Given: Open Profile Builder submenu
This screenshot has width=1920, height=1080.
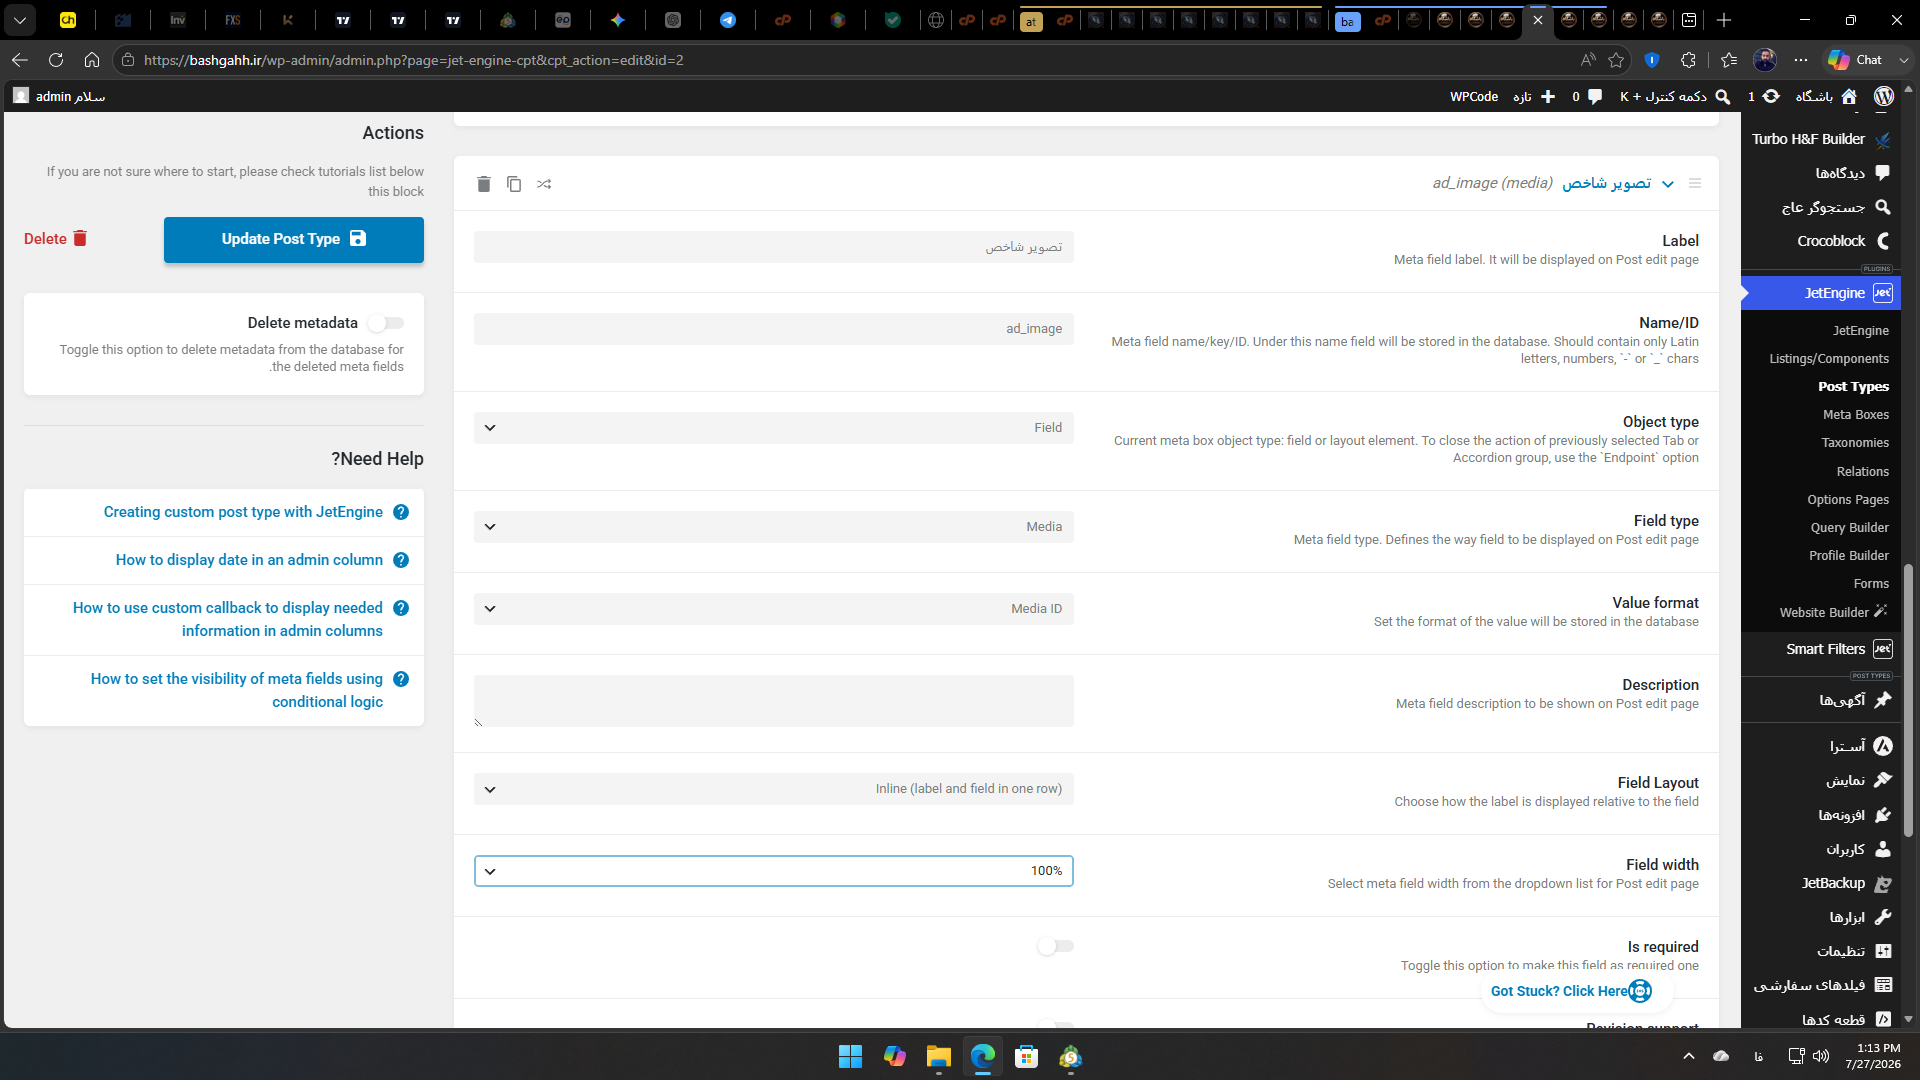Looking at the screenshot, I should [x=1849, y=556].
